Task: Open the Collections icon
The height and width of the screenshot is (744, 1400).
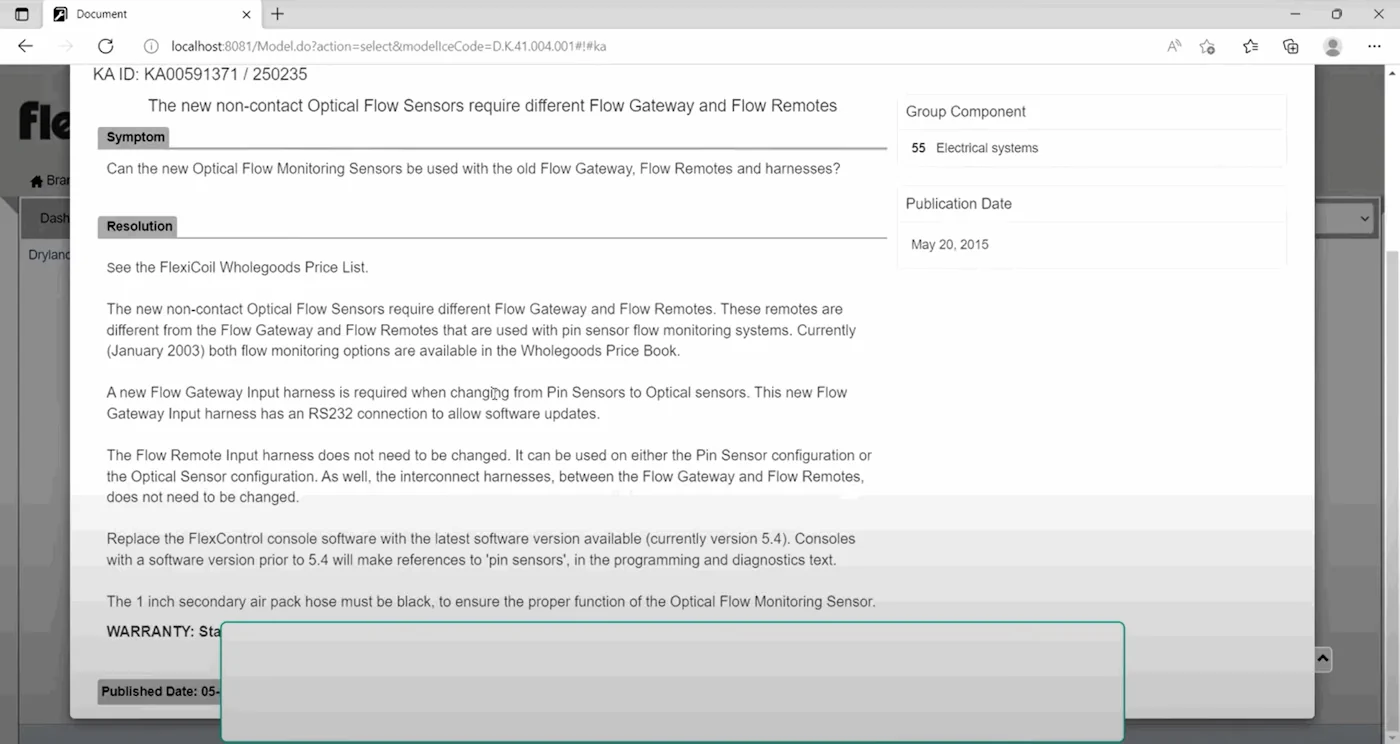Action: click(1291, 46)
